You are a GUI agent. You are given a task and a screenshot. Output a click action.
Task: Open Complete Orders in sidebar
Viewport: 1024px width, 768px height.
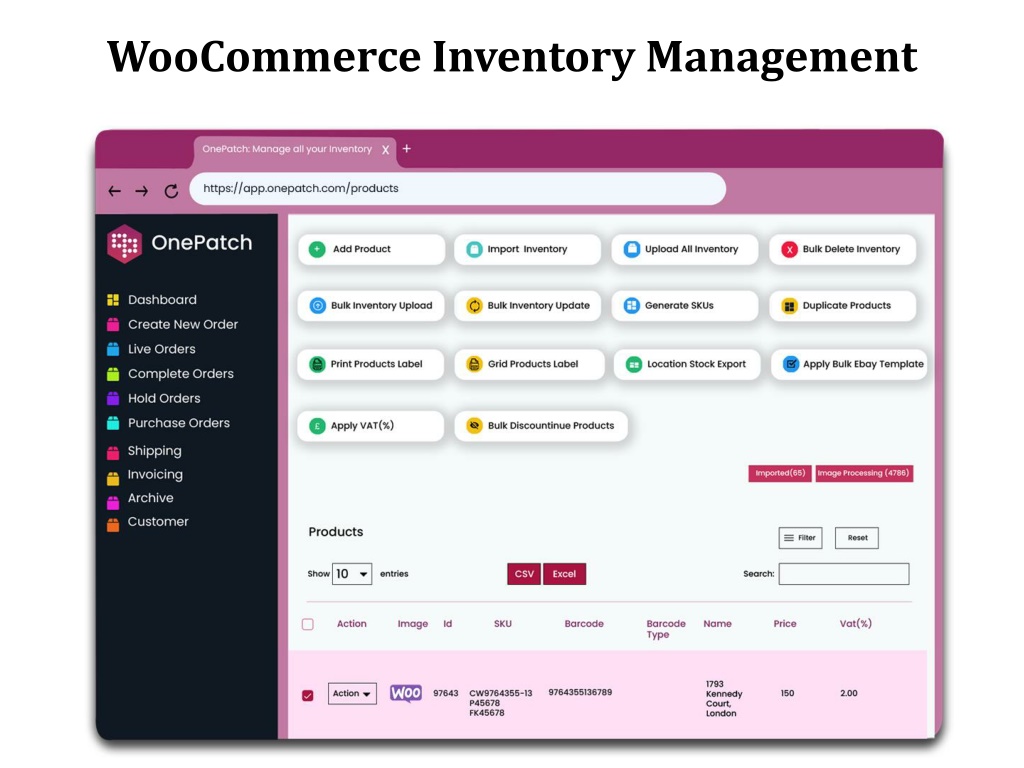pos(181,374)
